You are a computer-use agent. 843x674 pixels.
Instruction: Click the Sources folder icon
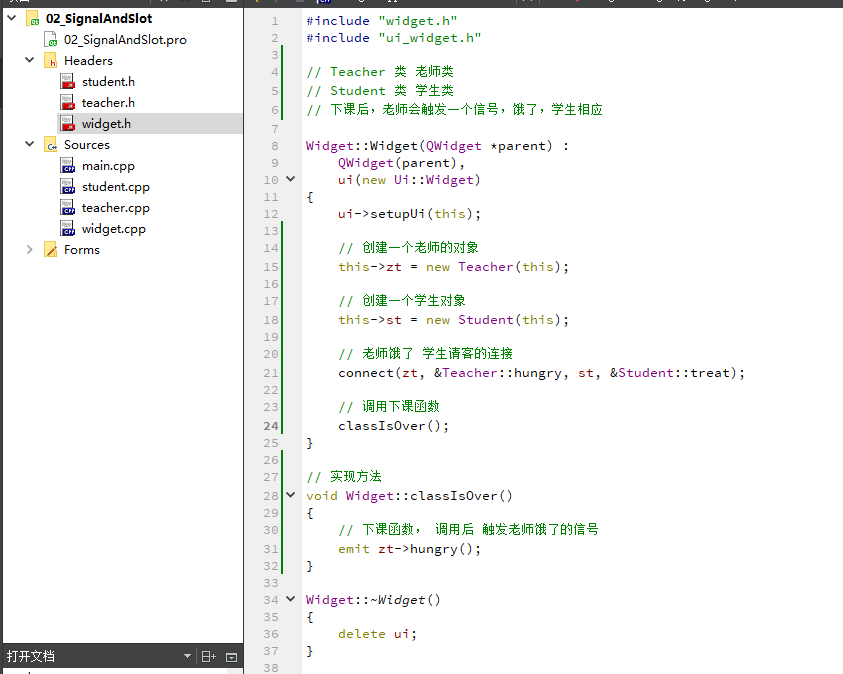pos(51,145)
